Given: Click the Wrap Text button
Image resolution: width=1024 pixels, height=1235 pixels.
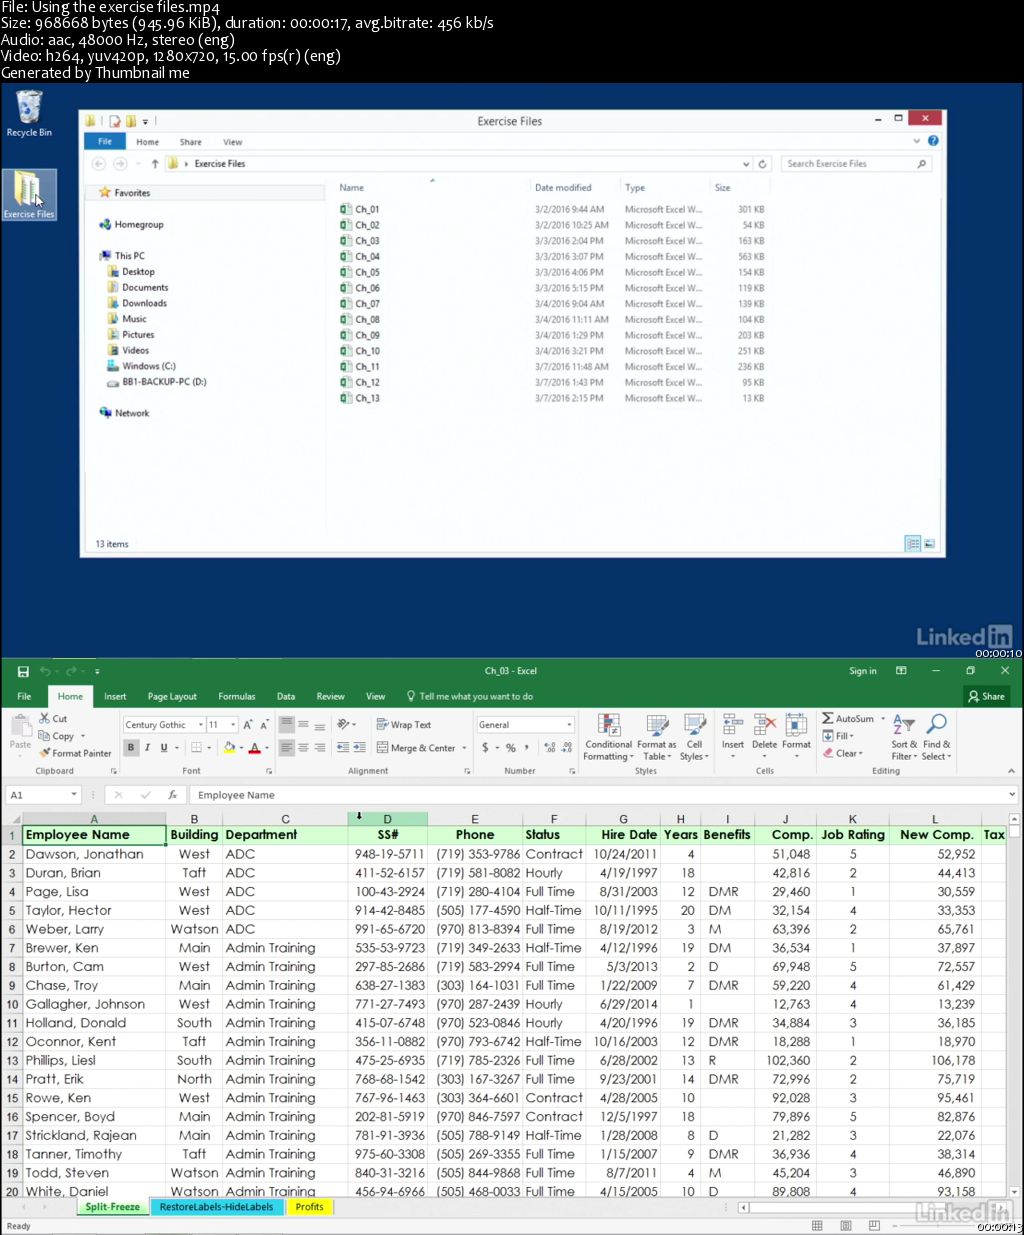Looking at the screenshot, I should [404, 725].
